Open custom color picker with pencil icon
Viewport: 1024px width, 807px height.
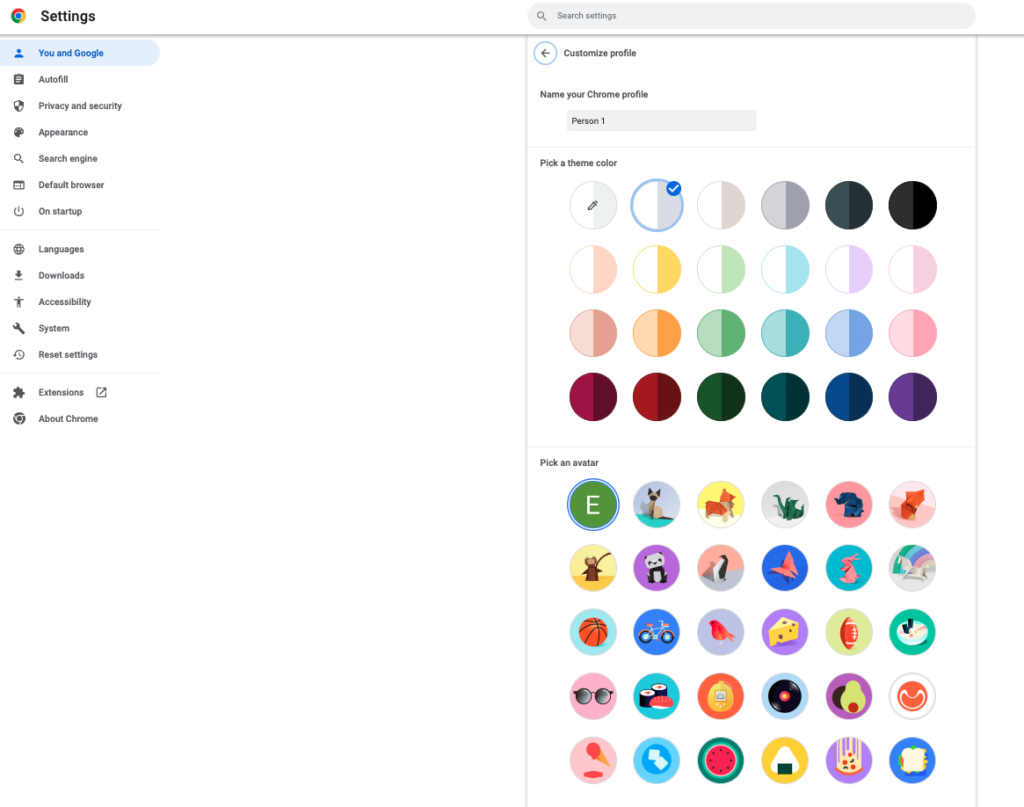[593, 205]
